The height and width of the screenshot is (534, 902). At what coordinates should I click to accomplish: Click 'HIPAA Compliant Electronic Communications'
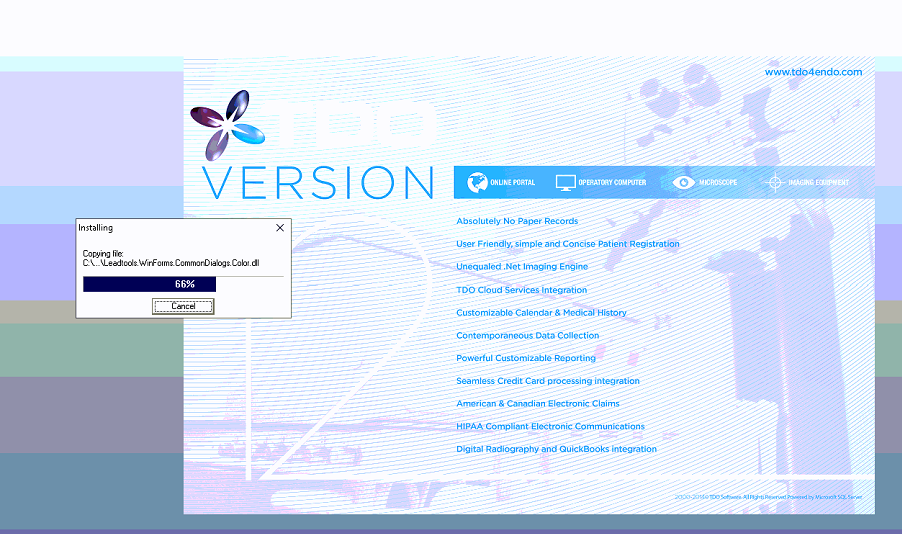coord(550,427)
